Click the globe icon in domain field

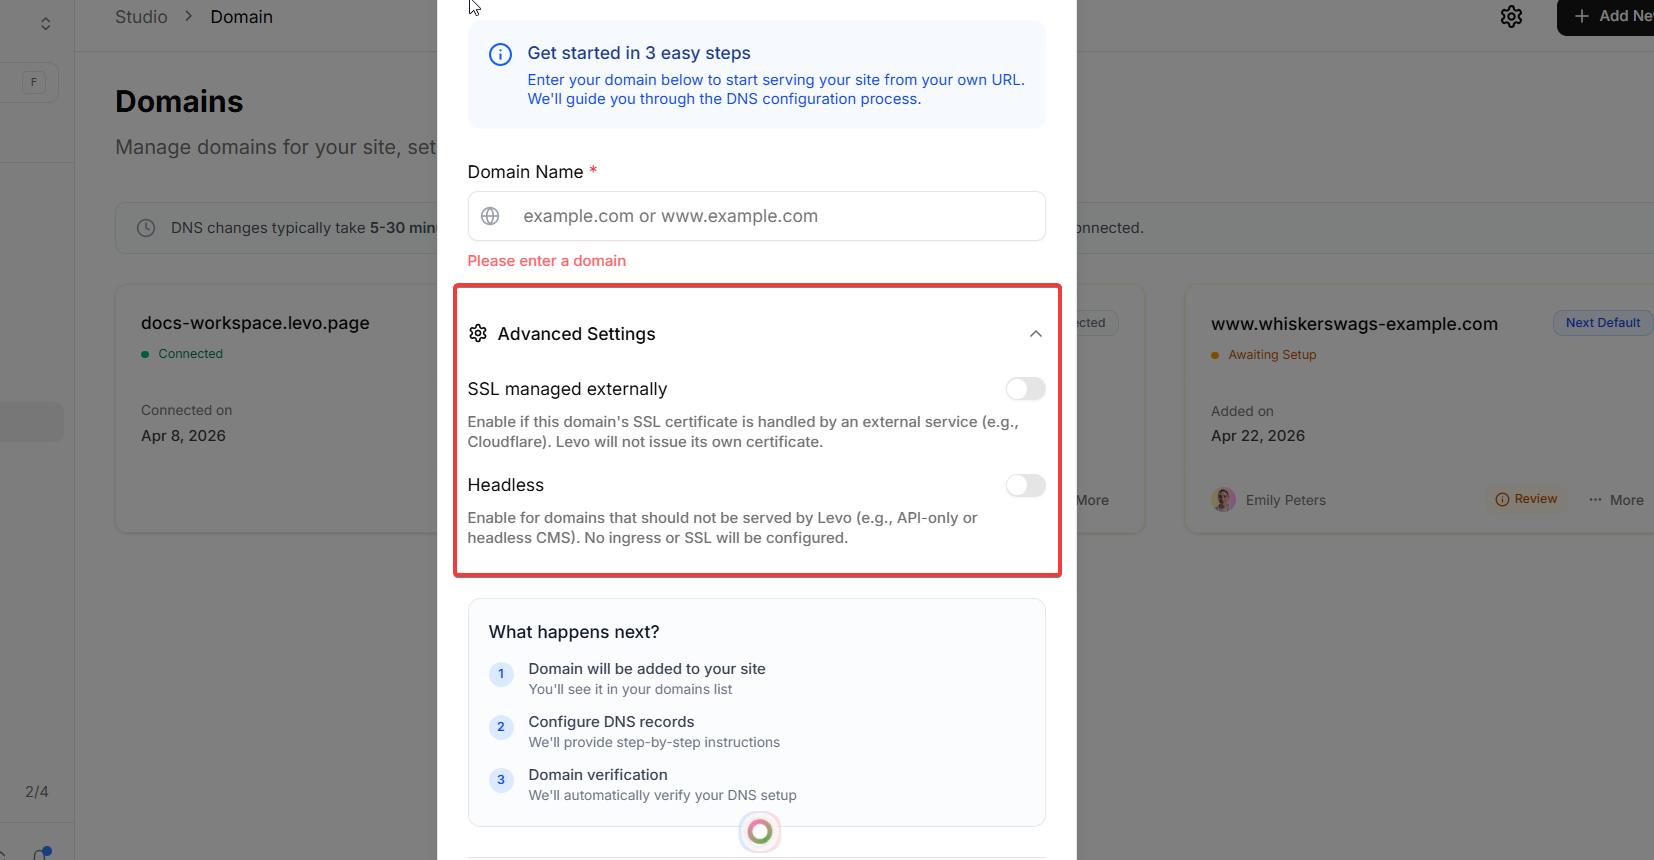tap(490, 216)
